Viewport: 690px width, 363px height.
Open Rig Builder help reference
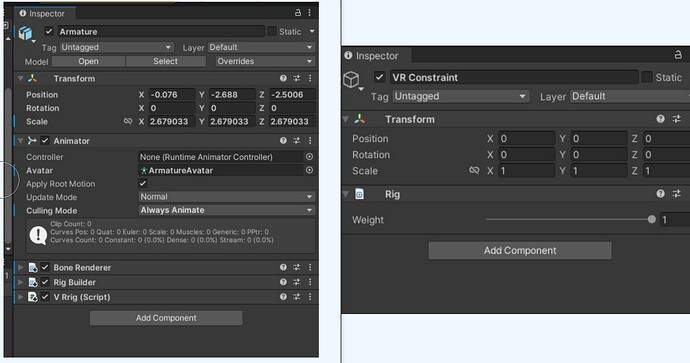(283, 282)
